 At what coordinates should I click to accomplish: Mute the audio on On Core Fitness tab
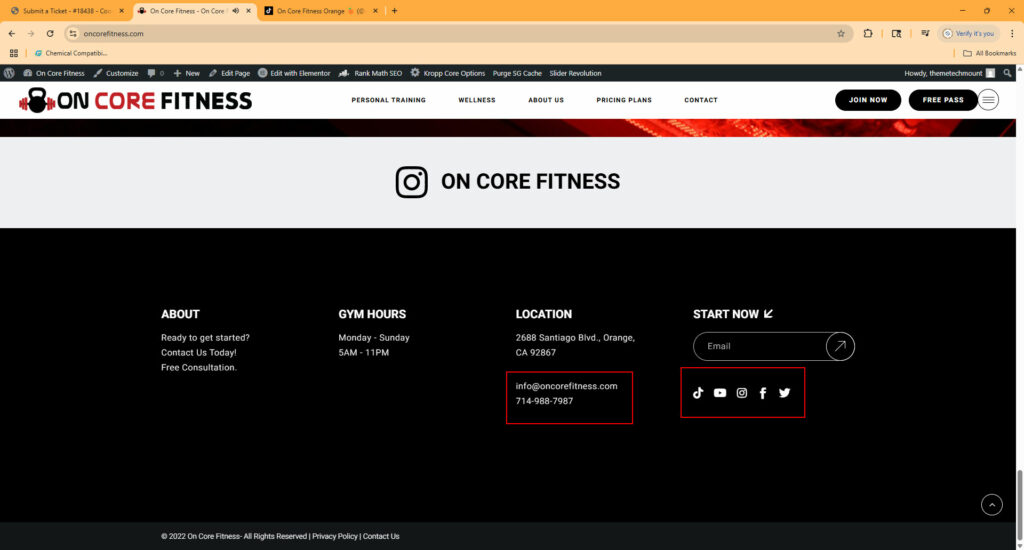click(236, 10)
